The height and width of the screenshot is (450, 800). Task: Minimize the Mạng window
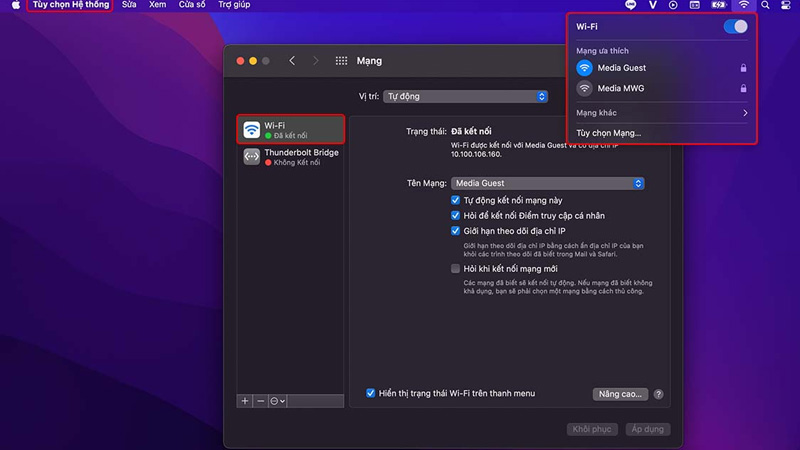tap(253, 61)
